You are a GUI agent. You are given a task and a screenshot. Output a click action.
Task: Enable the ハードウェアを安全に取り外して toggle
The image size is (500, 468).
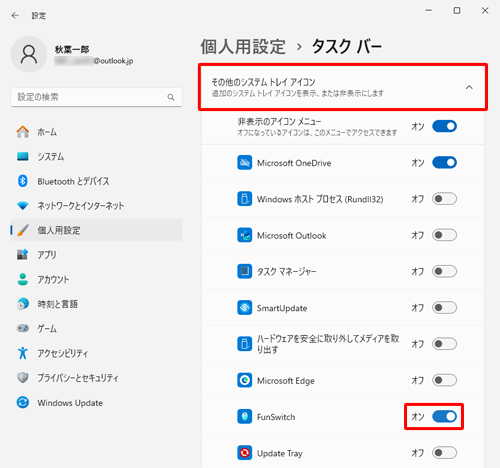pyautogui.click(x=444, y=344)
